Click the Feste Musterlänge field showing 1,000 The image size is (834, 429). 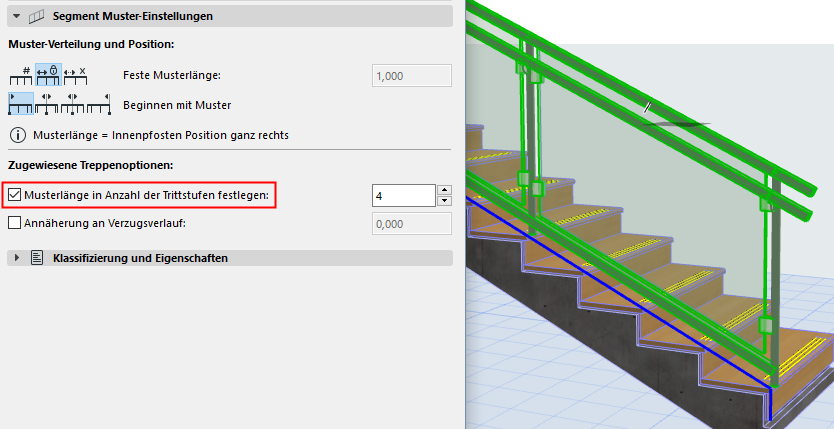tap(412, 76)
